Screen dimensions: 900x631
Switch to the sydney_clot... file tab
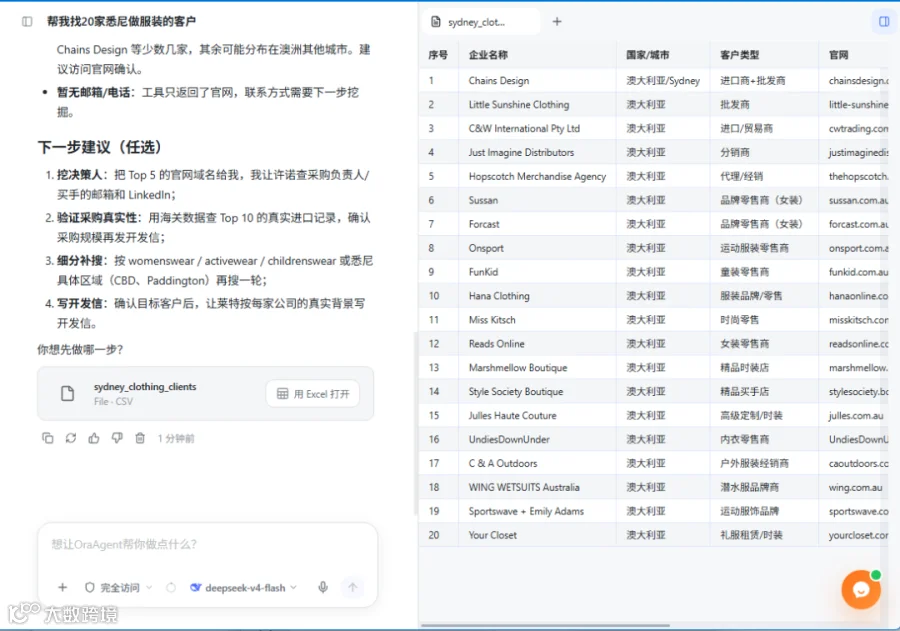(481, 22)
